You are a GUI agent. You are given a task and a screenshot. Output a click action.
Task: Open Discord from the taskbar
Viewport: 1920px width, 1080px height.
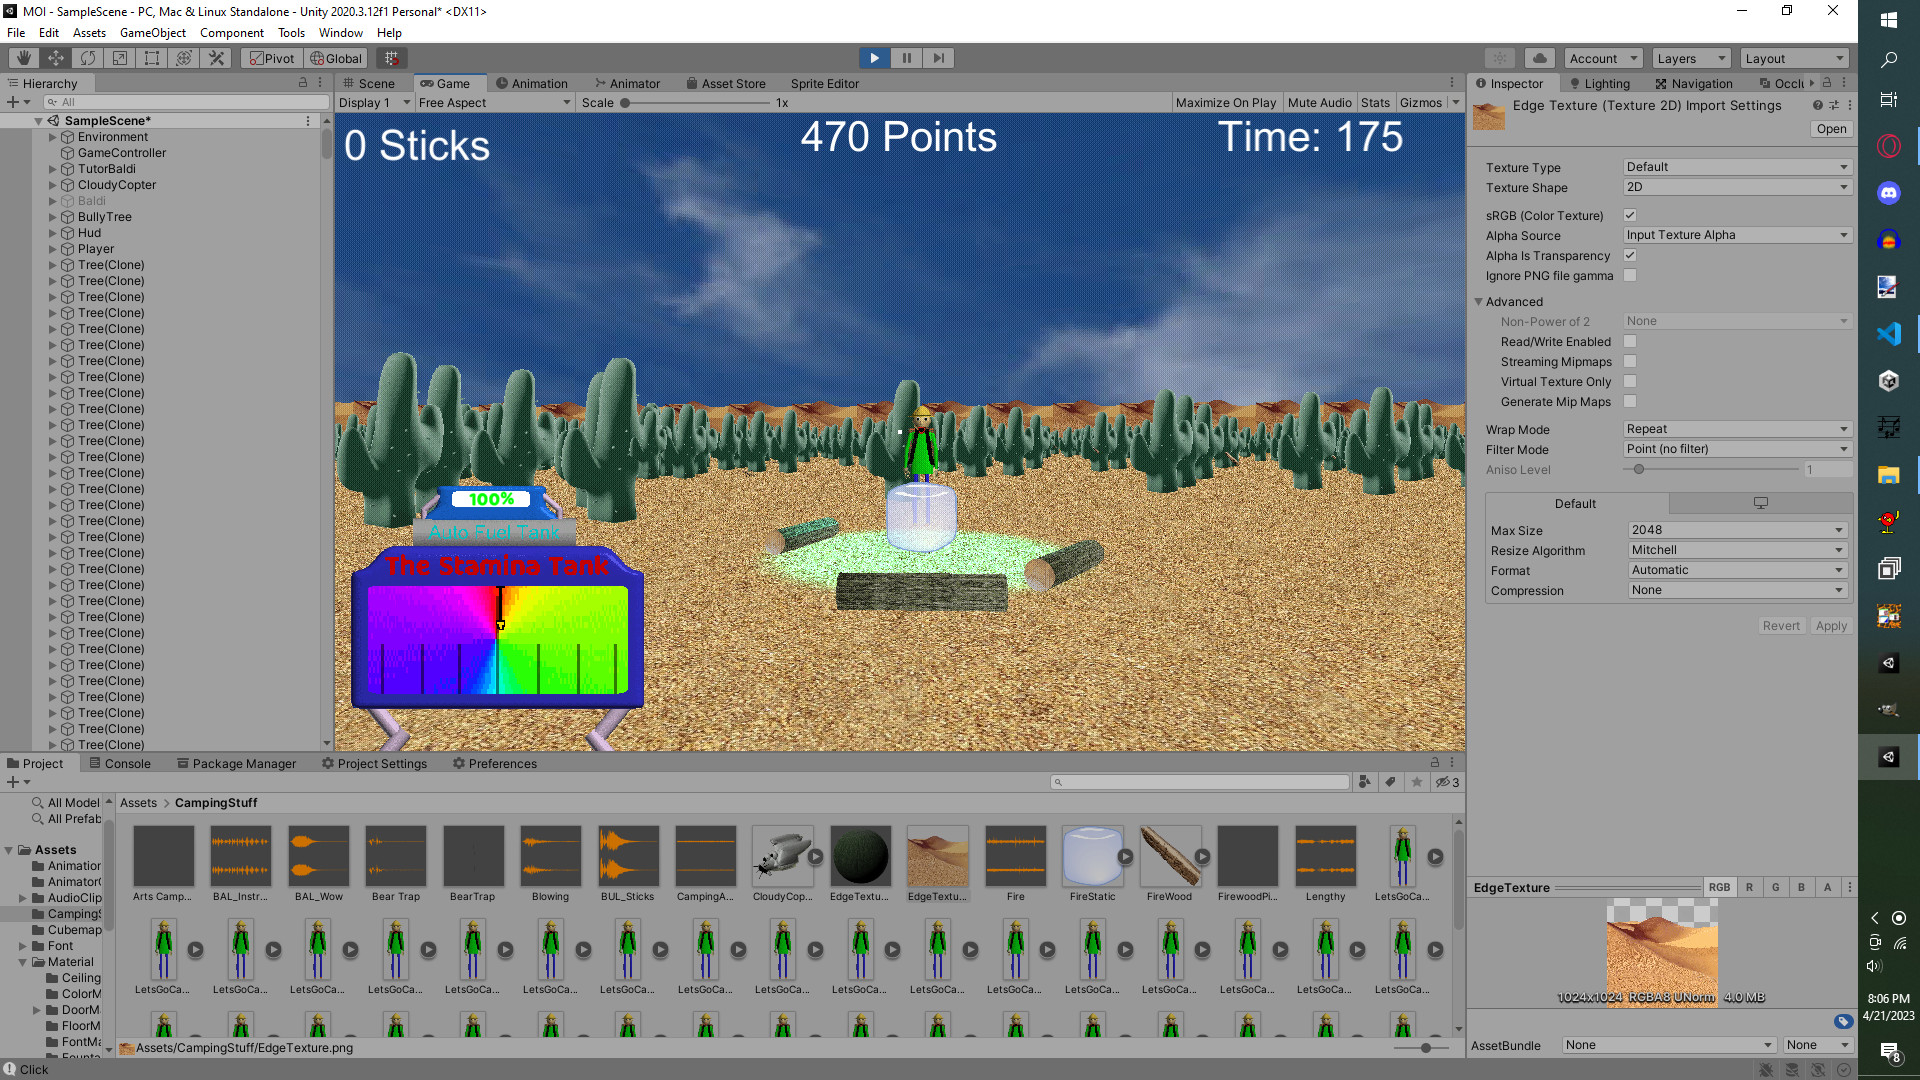[1888, 194]
